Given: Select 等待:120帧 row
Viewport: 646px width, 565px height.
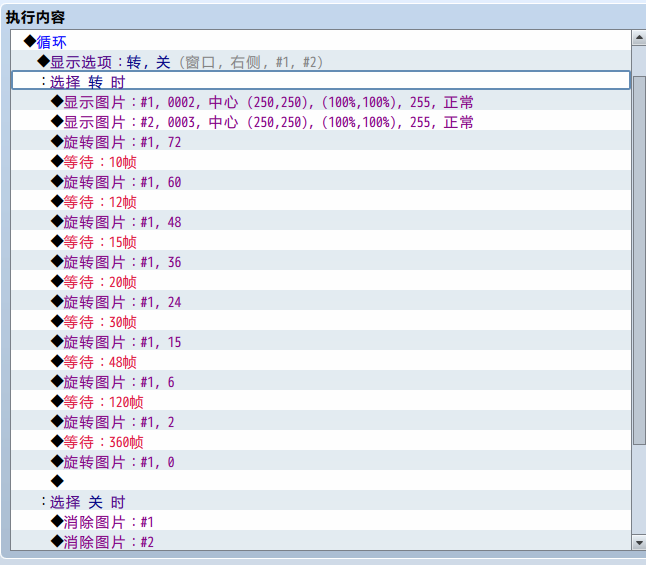Looking at the screenshot, I should tap(321, 401).
